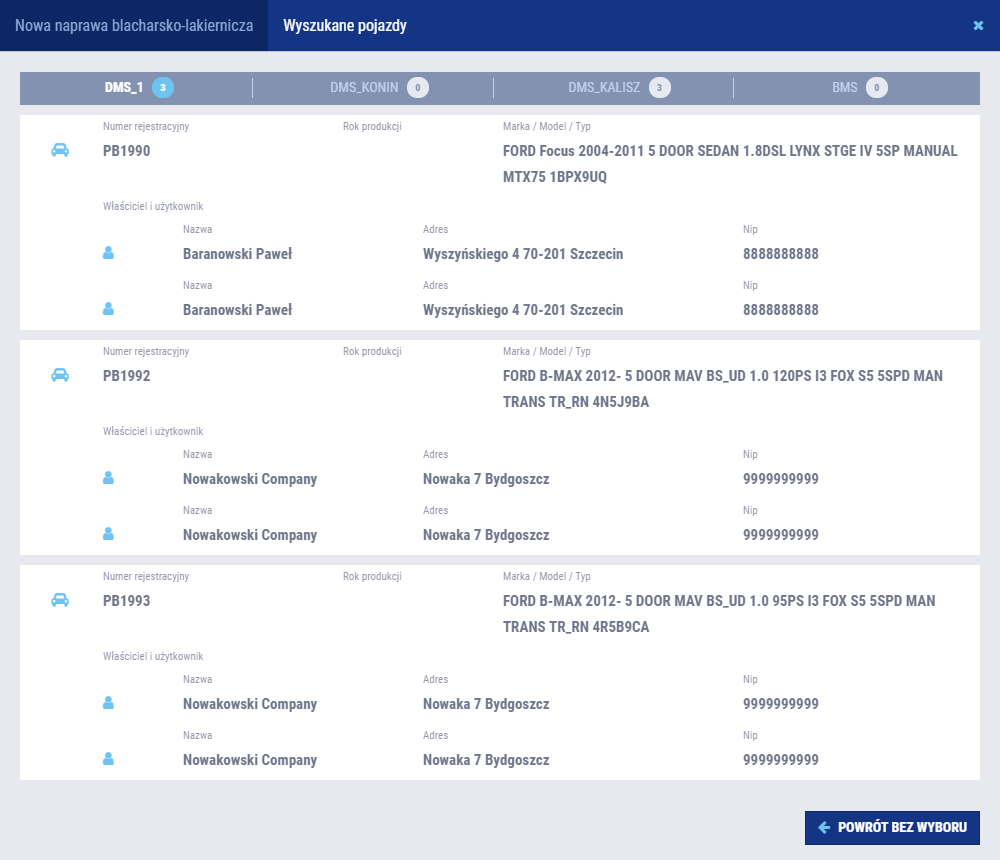Screen dimensions: 1000x860
Task: Switch to the BMS tab
Action: (845, 88)
